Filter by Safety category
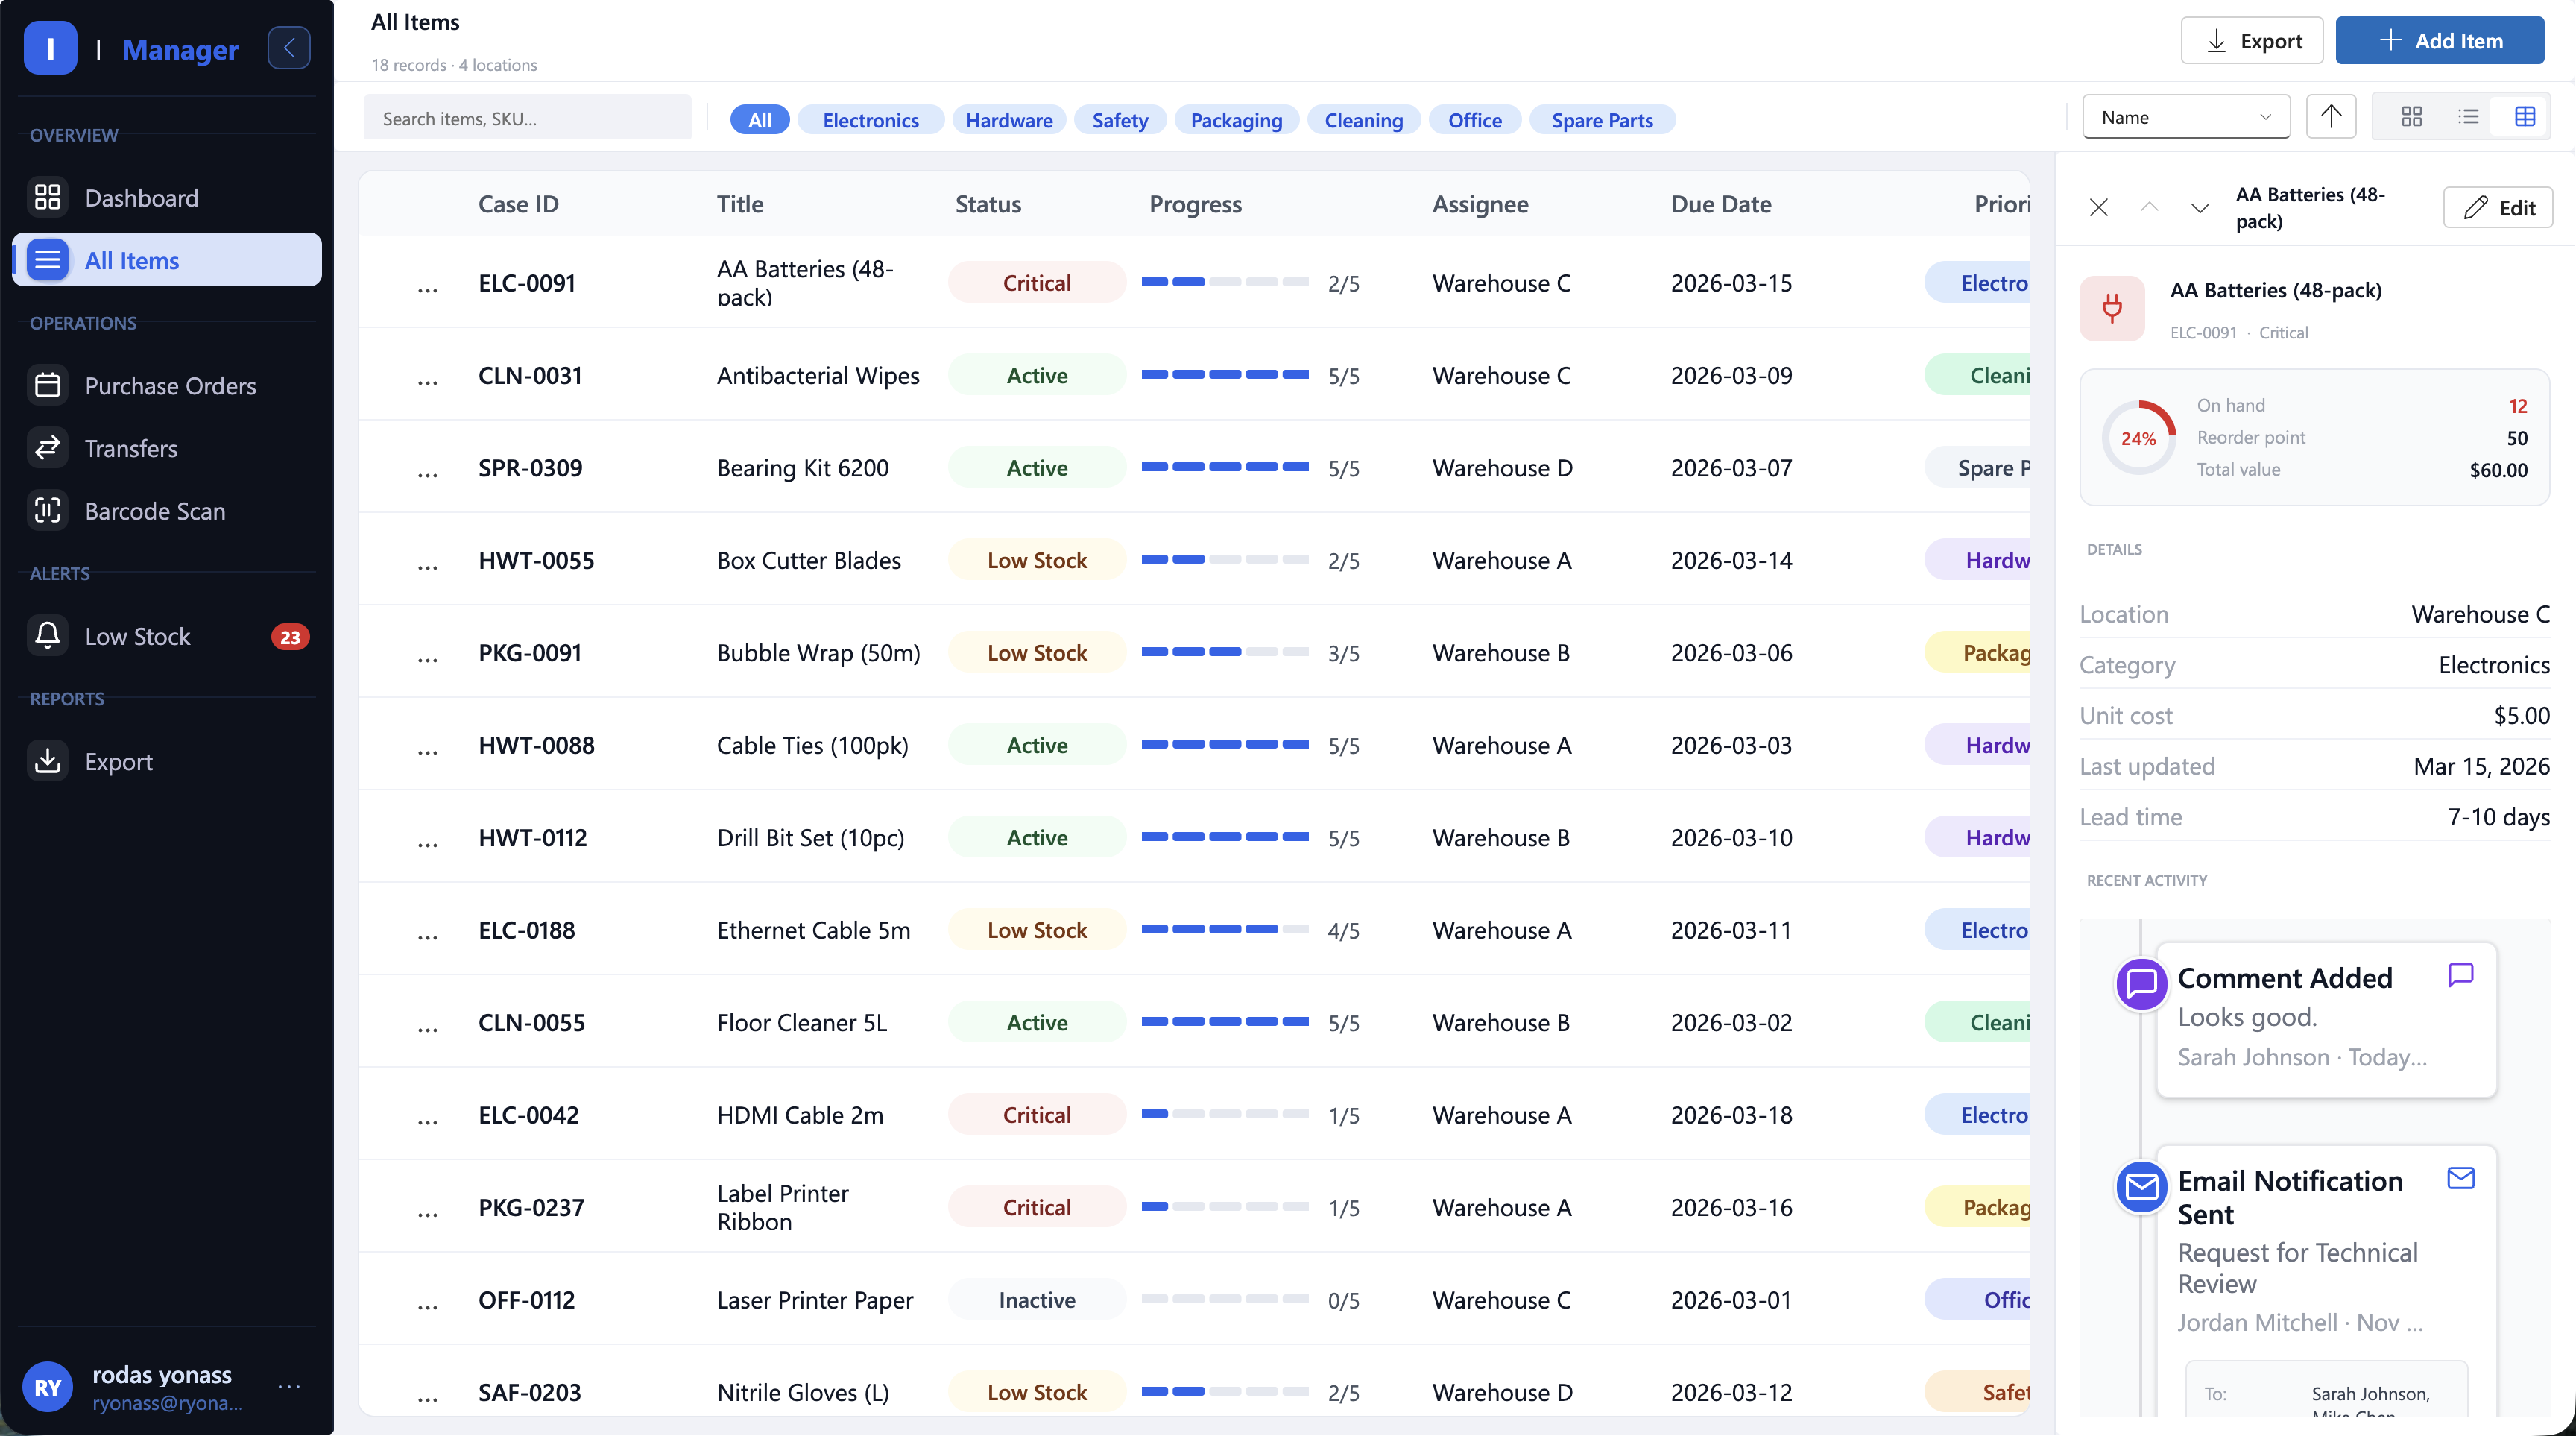Viewport: 2576px width, 1436px height. (x=1119, y=119)
